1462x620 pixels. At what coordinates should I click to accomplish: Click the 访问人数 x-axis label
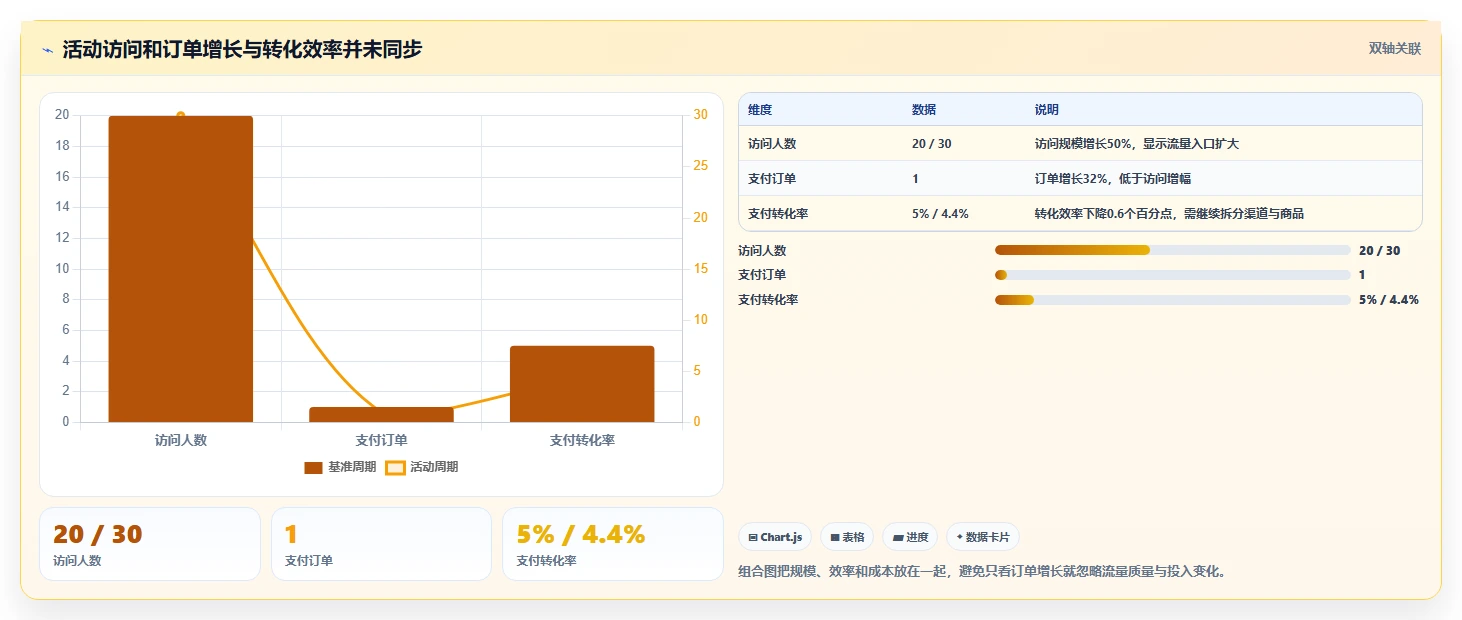click(x=181, y=440)
